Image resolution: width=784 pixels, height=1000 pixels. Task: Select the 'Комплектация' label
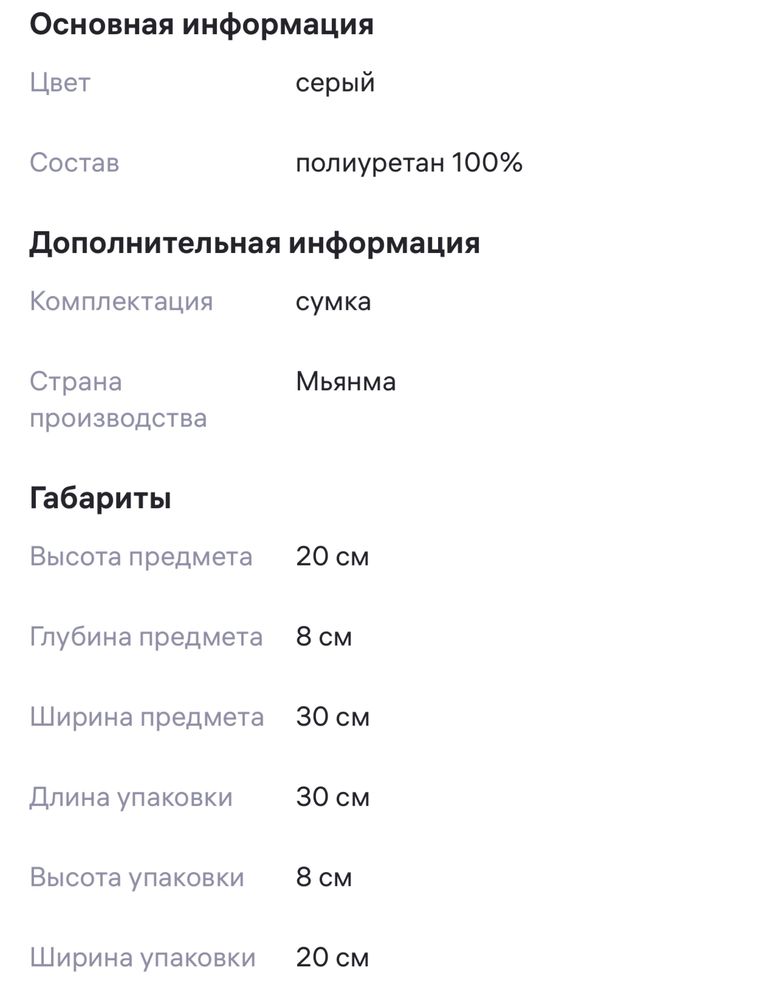tap(121, 302)
